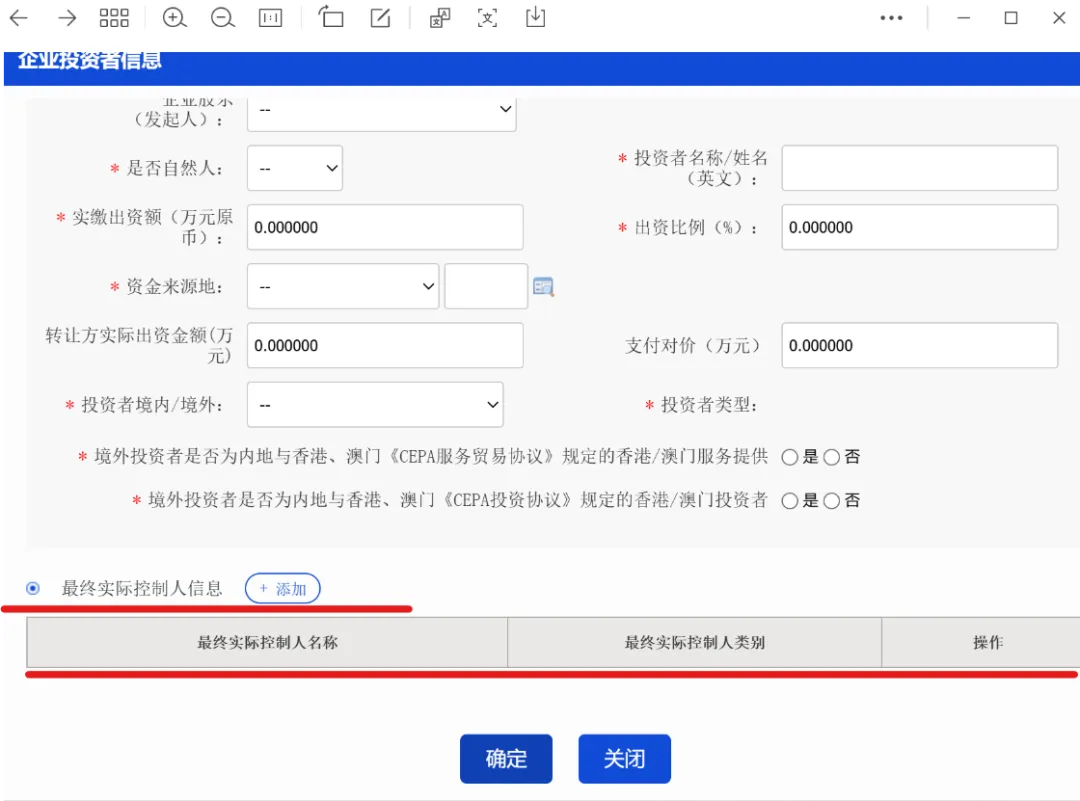This screenshot has width=1080, height=801.
Task: Open the region selector icon beside 资金来源地 field
Action: (x=543, y=286)
